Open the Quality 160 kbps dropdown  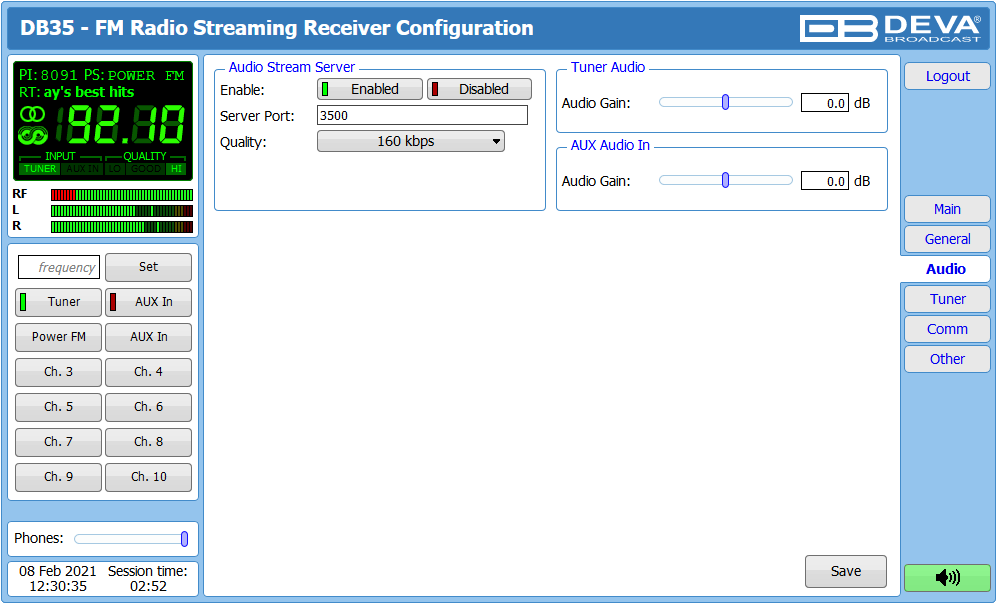(x=411, y=141)
